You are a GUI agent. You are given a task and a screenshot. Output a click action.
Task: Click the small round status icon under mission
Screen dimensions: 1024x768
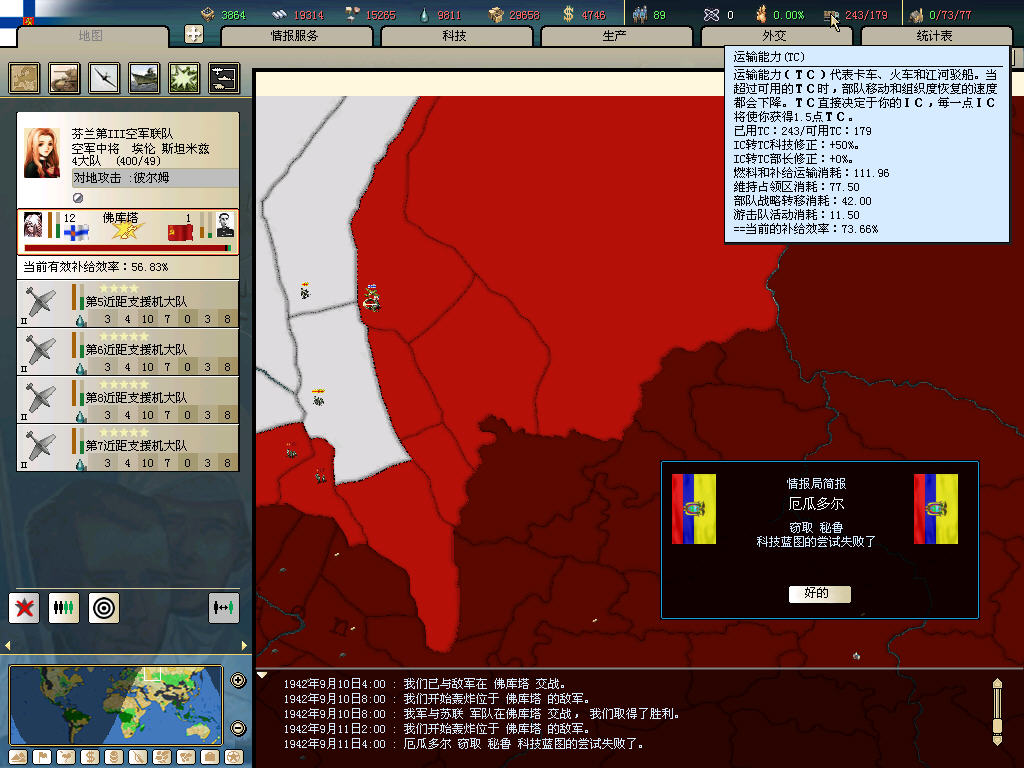coord(78,197)
